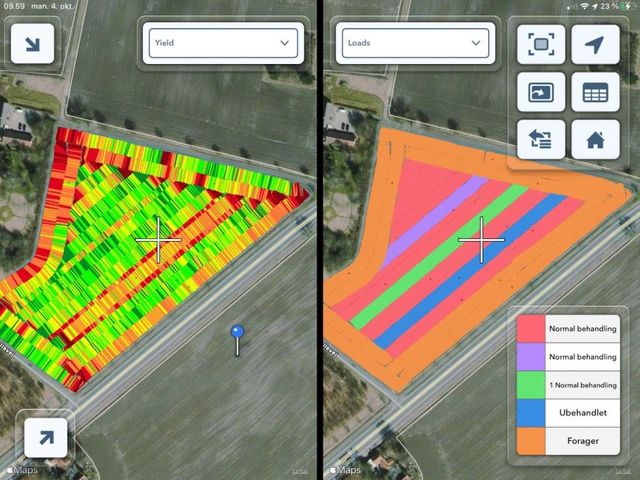Image resolution: width=640 pixels, height=480 pixels.
Task: Click the blue Ubehandlet color swatch
Action: pyautogui.click(x=530, y=411)
